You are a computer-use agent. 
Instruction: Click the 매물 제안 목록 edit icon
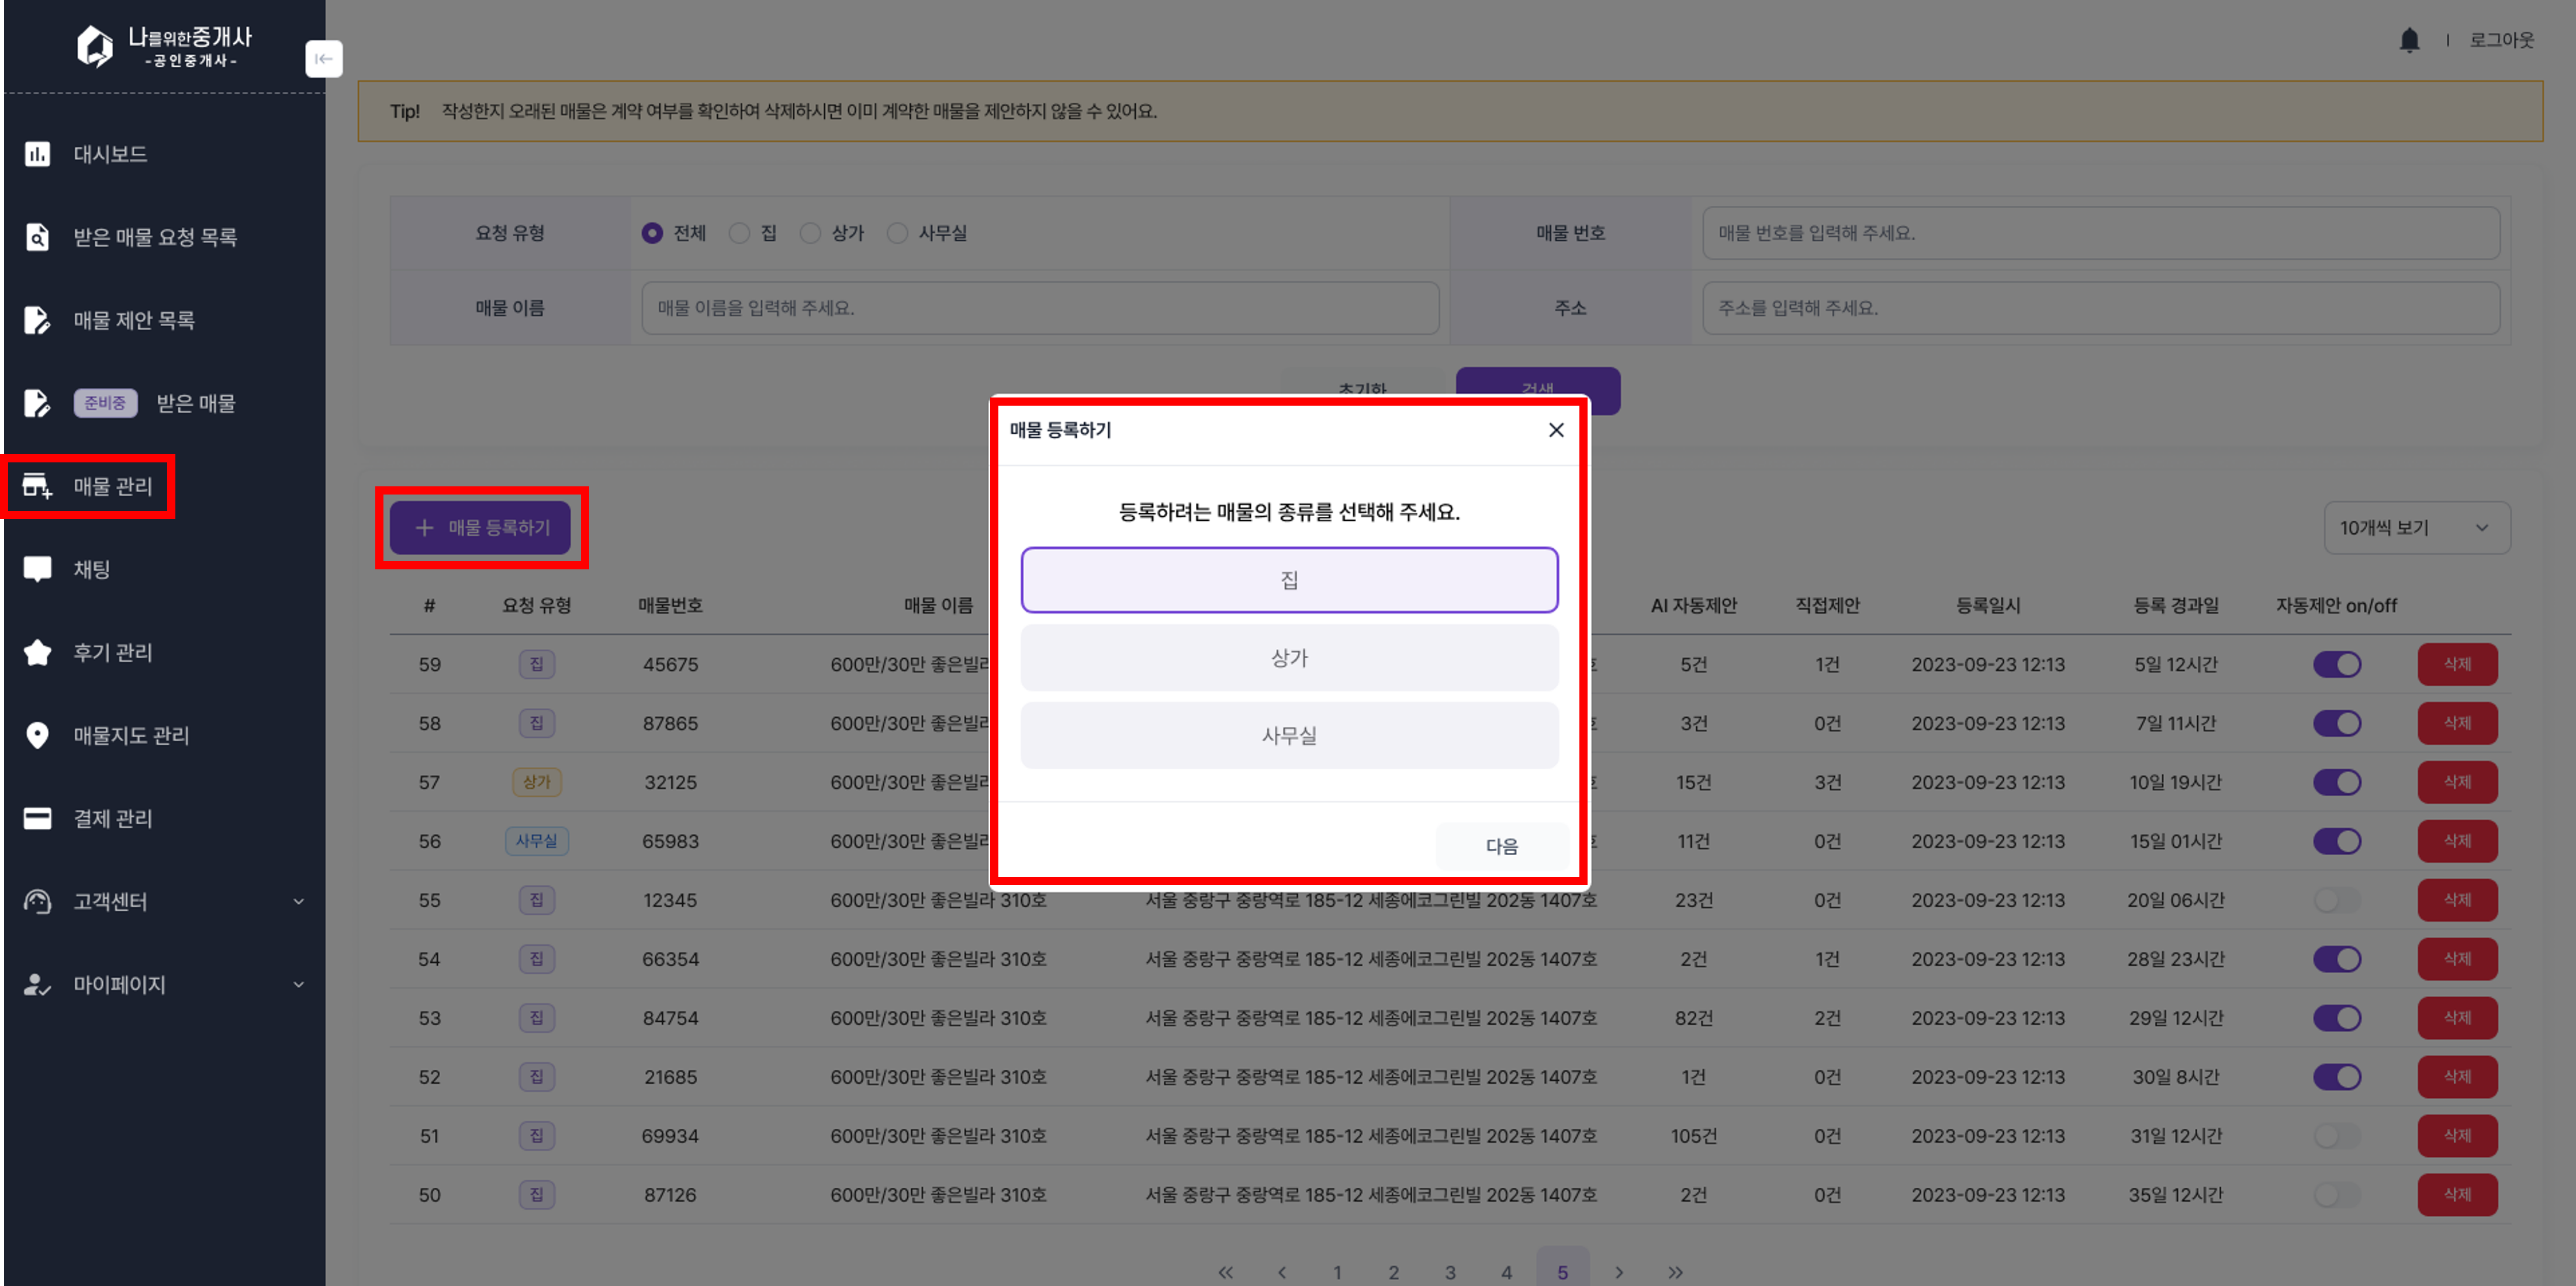pos(37,320)
